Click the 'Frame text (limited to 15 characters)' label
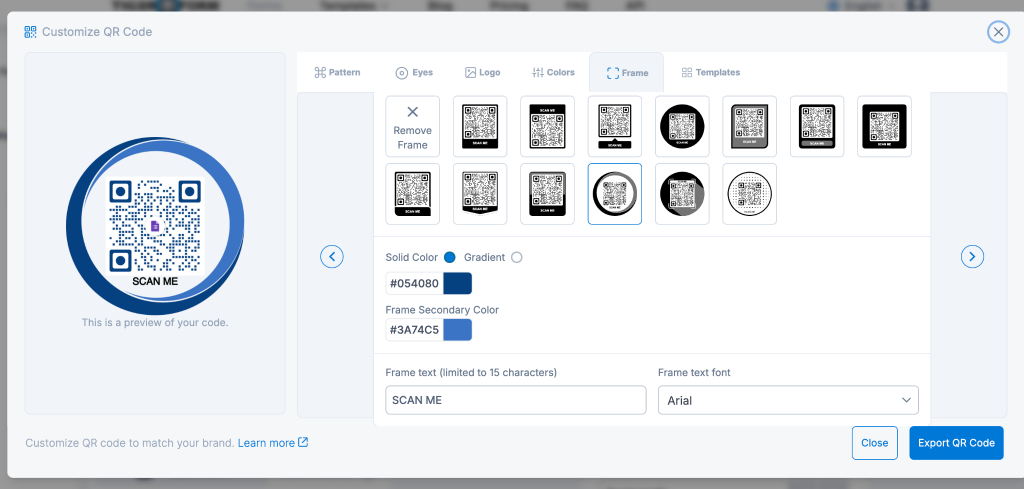 tap(471, 373)
